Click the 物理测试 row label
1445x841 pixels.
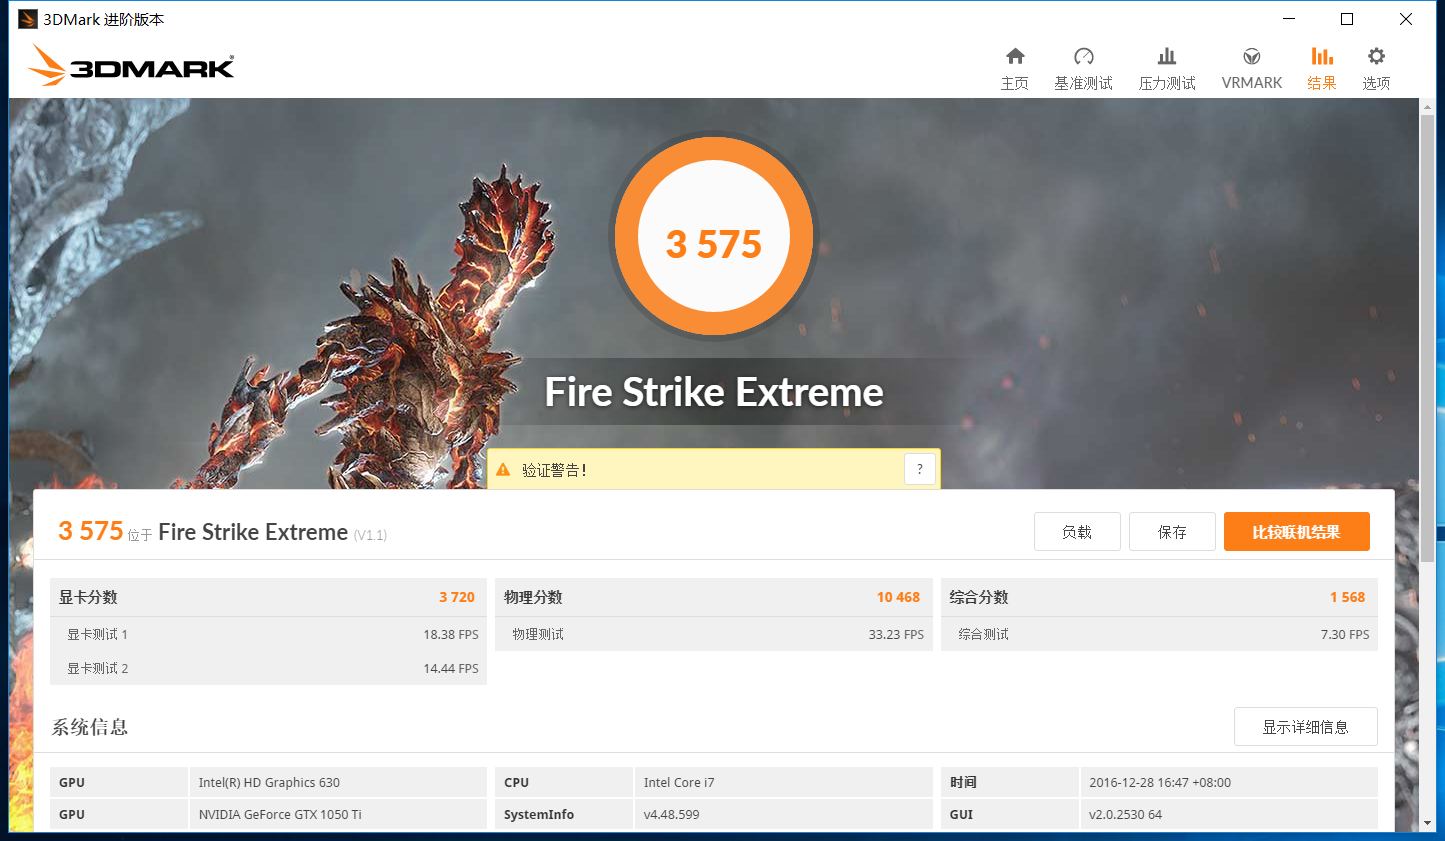click(538, 634)
